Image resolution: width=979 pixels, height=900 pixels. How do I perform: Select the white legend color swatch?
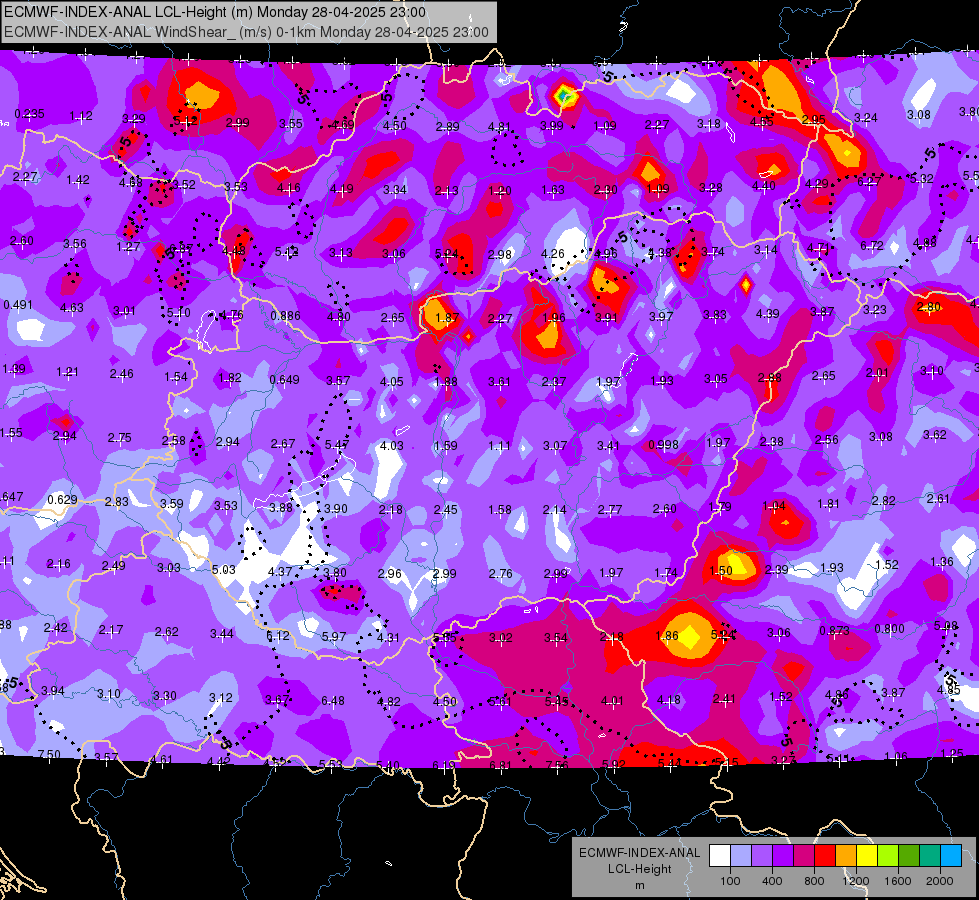point(720,856)
